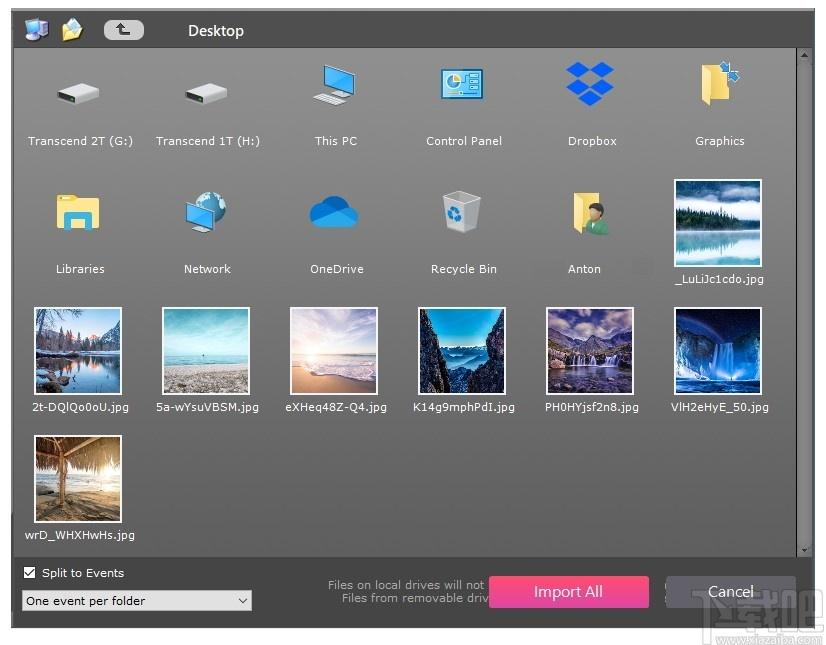Image resolution: width=826 pixels, height=645 pixels.
Task: Click the Desktop location title
Action: [216, 31]
